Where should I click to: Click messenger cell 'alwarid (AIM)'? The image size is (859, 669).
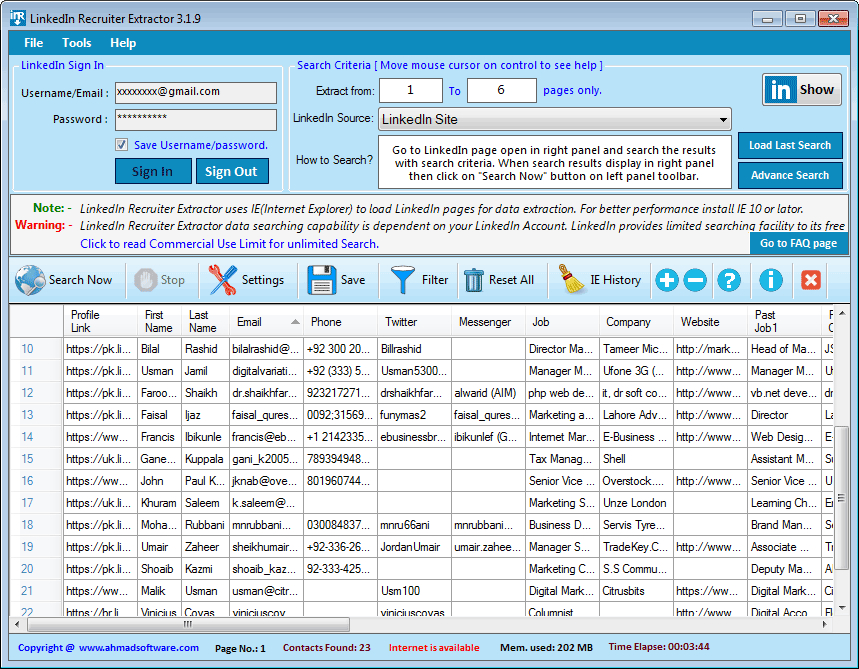click(488, 393)
